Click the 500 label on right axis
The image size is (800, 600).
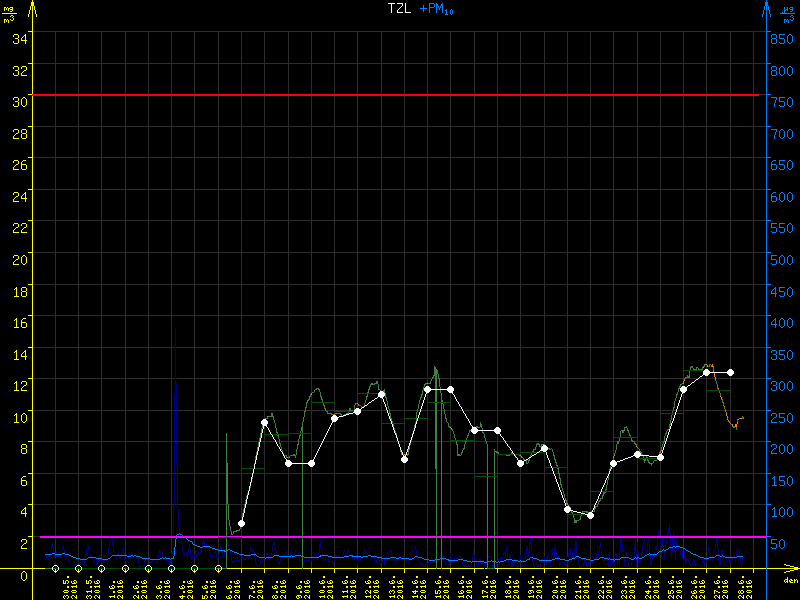pos(781,259)
